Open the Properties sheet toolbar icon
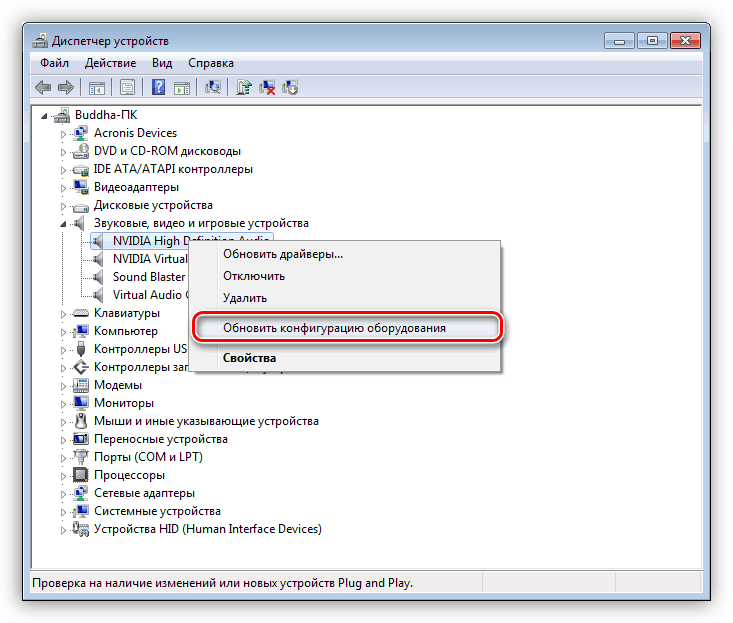 (127, 87)
